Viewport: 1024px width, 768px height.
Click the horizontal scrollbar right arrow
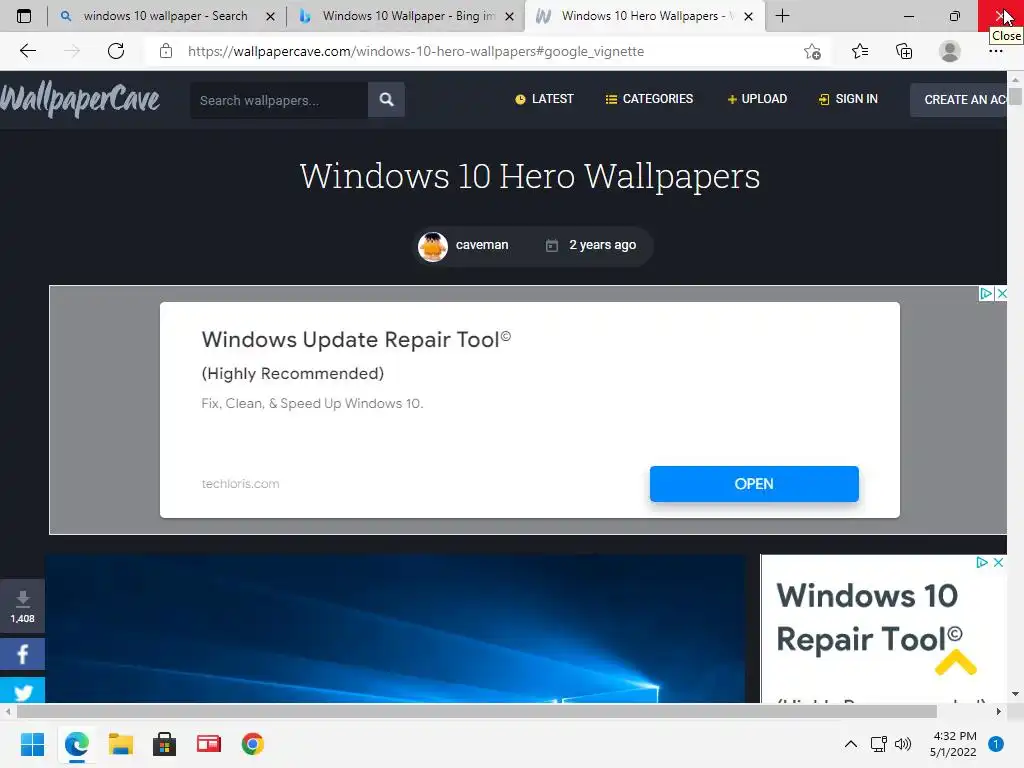pos(999,712)
